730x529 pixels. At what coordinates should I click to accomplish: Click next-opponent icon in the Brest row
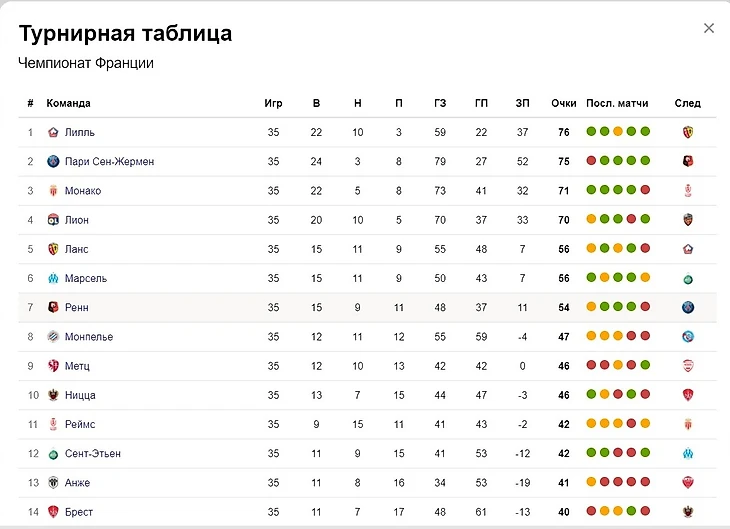coord(687,512)
